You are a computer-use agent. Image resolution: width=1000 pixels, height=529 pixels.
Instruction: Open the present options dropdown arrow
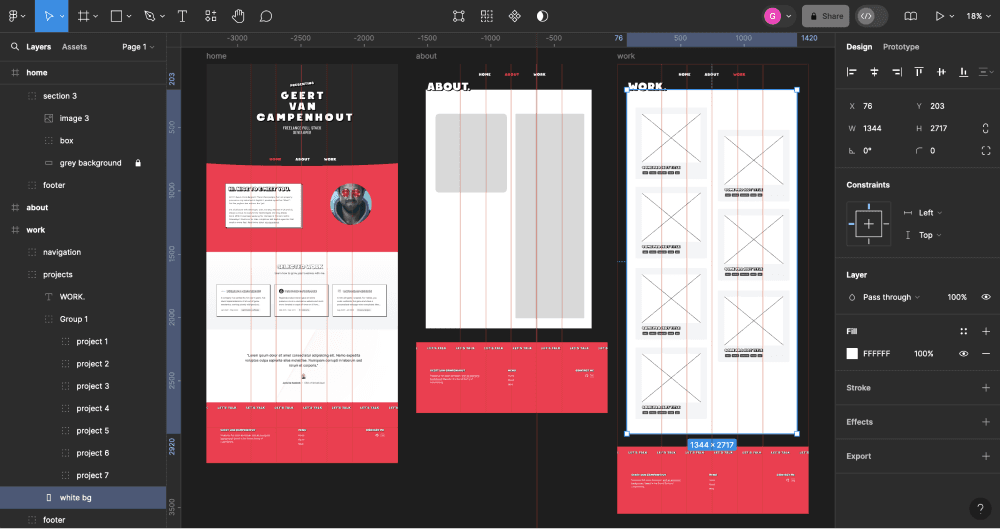952,16
